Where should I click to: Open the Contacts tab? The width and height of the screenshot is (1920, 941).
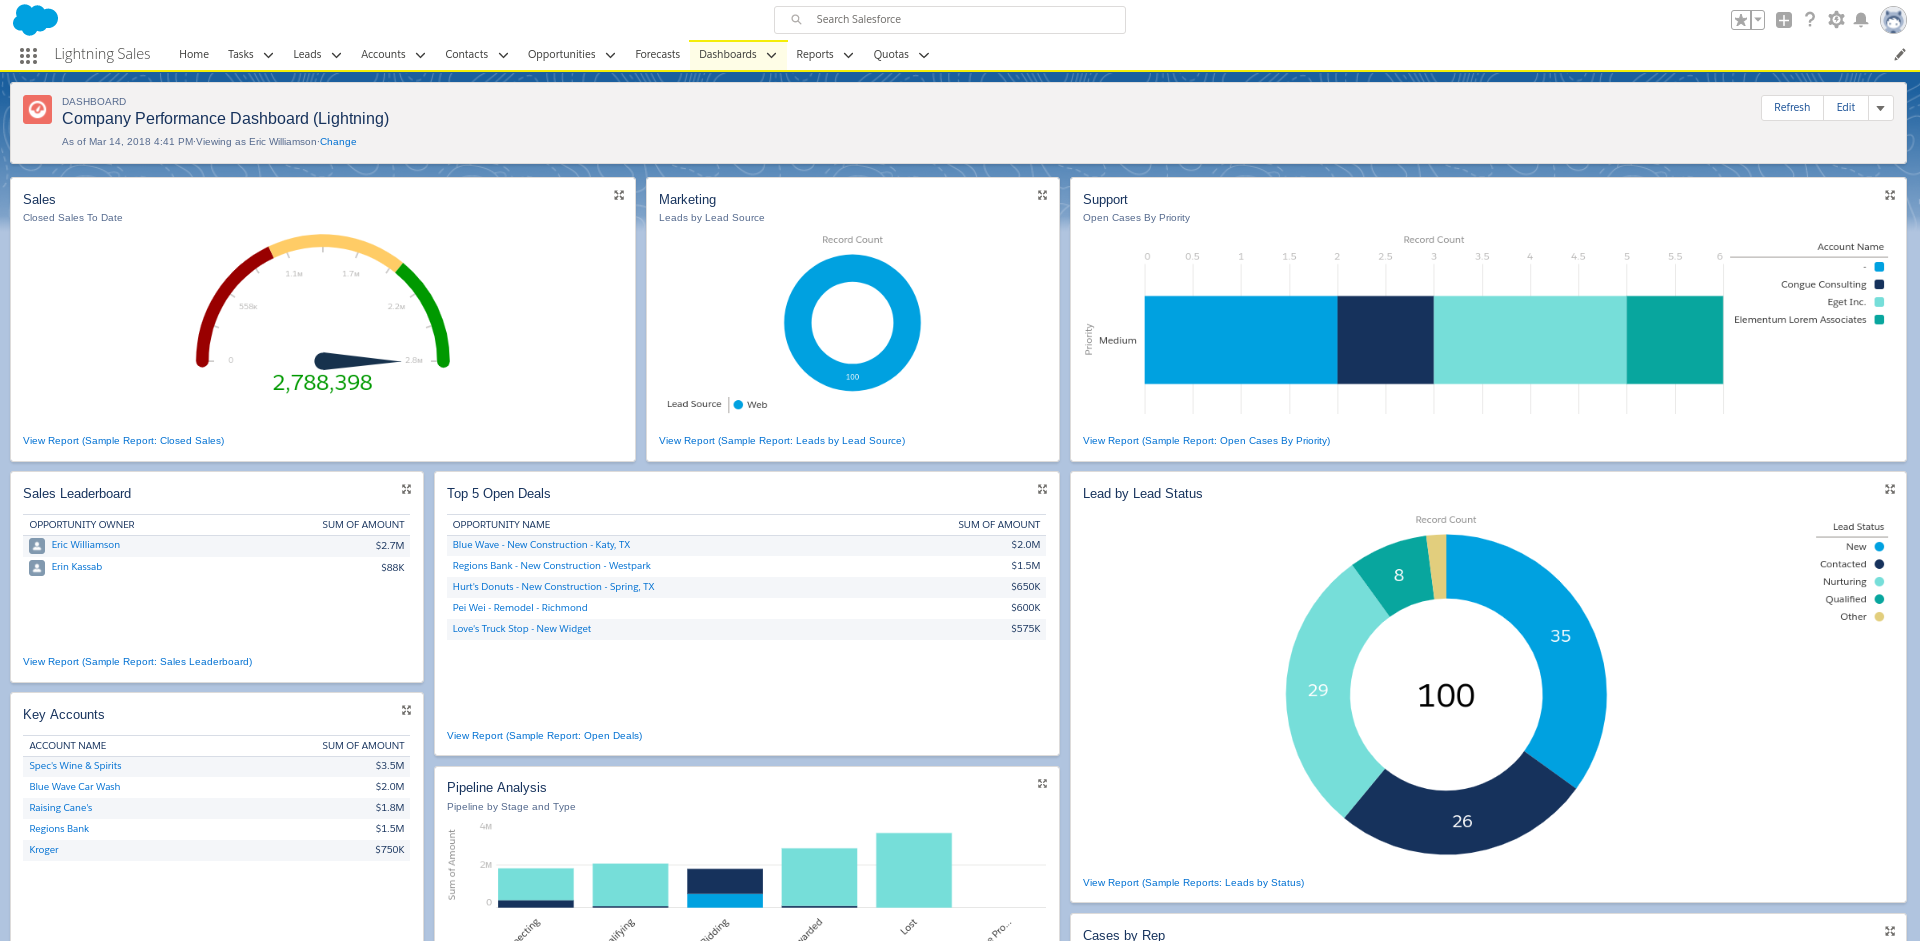(x=467, y=55)
